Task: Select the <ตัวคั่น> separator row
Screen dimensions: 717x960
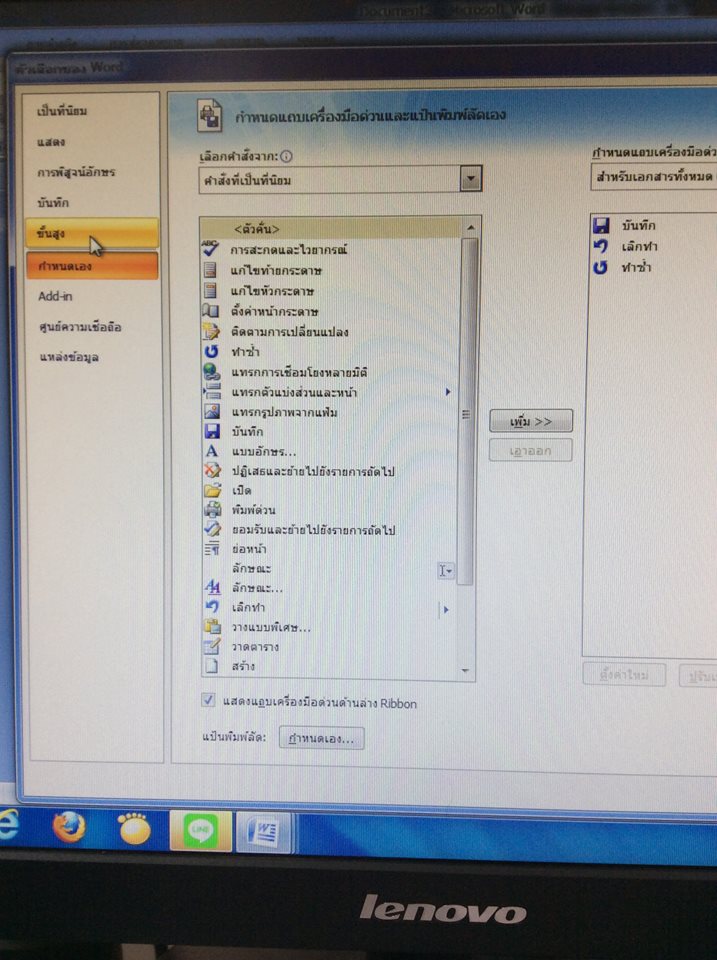Action: [331, 229]
